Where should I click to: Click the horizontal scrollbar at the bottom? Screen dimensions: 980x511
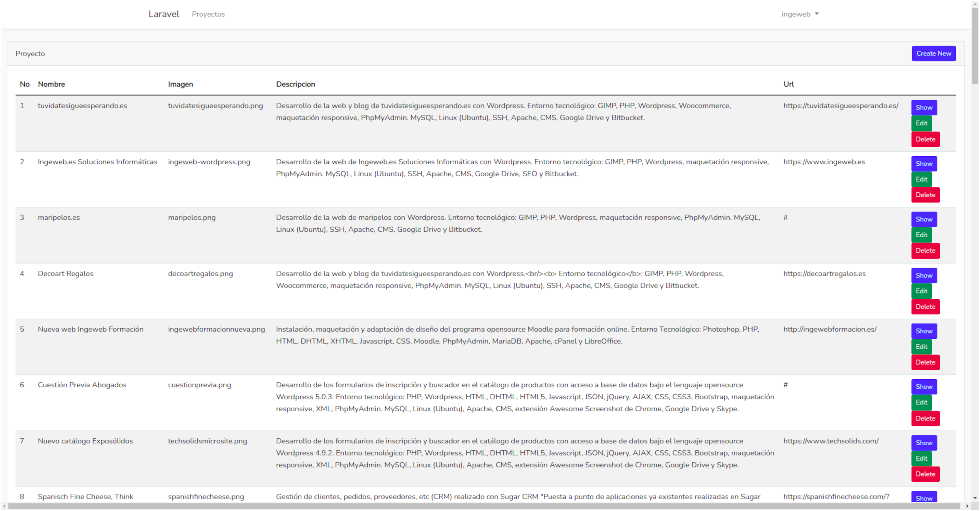point(486,507)
